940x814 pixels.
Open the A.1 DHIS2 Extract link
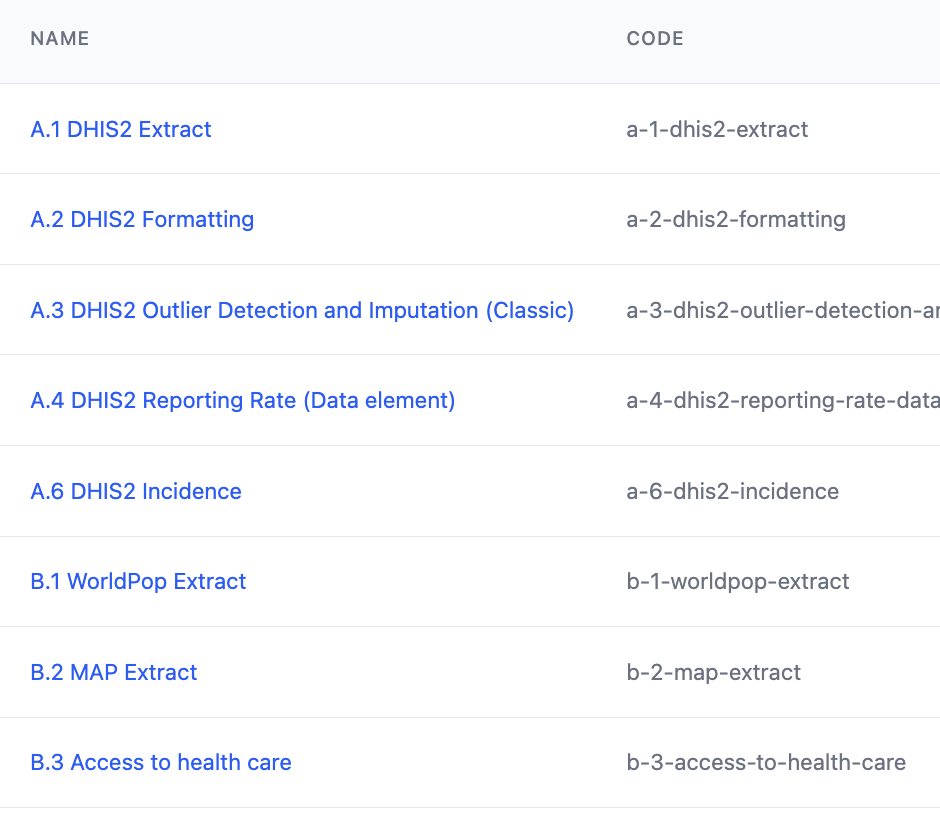pos(121,130)
